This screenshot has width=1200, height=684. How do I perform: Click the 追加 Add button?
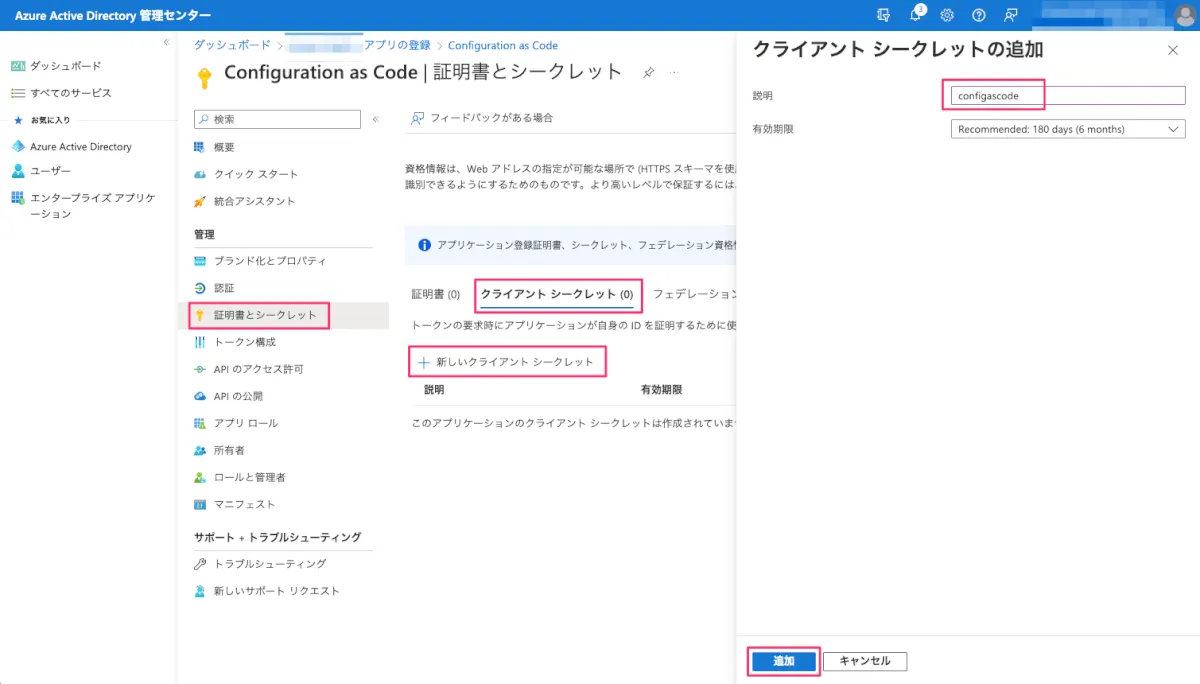click(783, 661)
